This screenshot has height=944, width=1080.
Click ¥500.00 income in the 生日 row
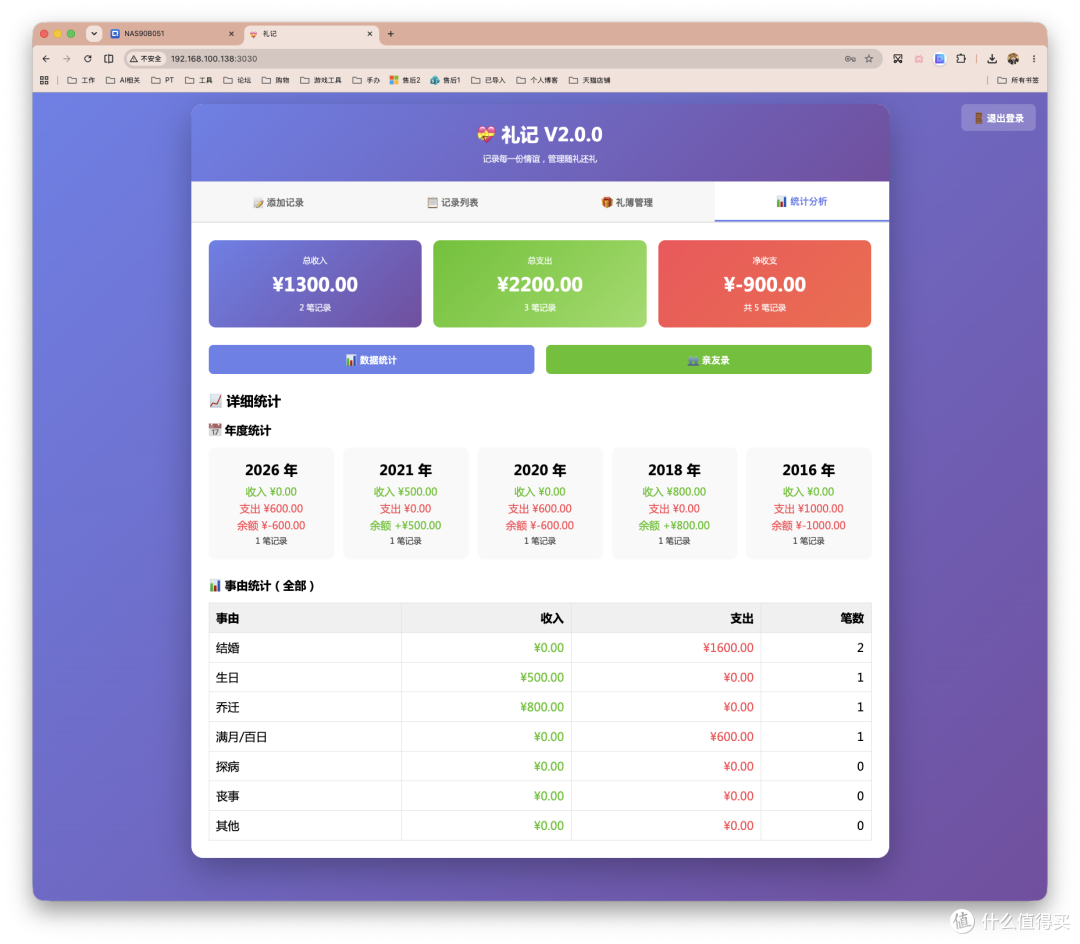click(542, 678)
